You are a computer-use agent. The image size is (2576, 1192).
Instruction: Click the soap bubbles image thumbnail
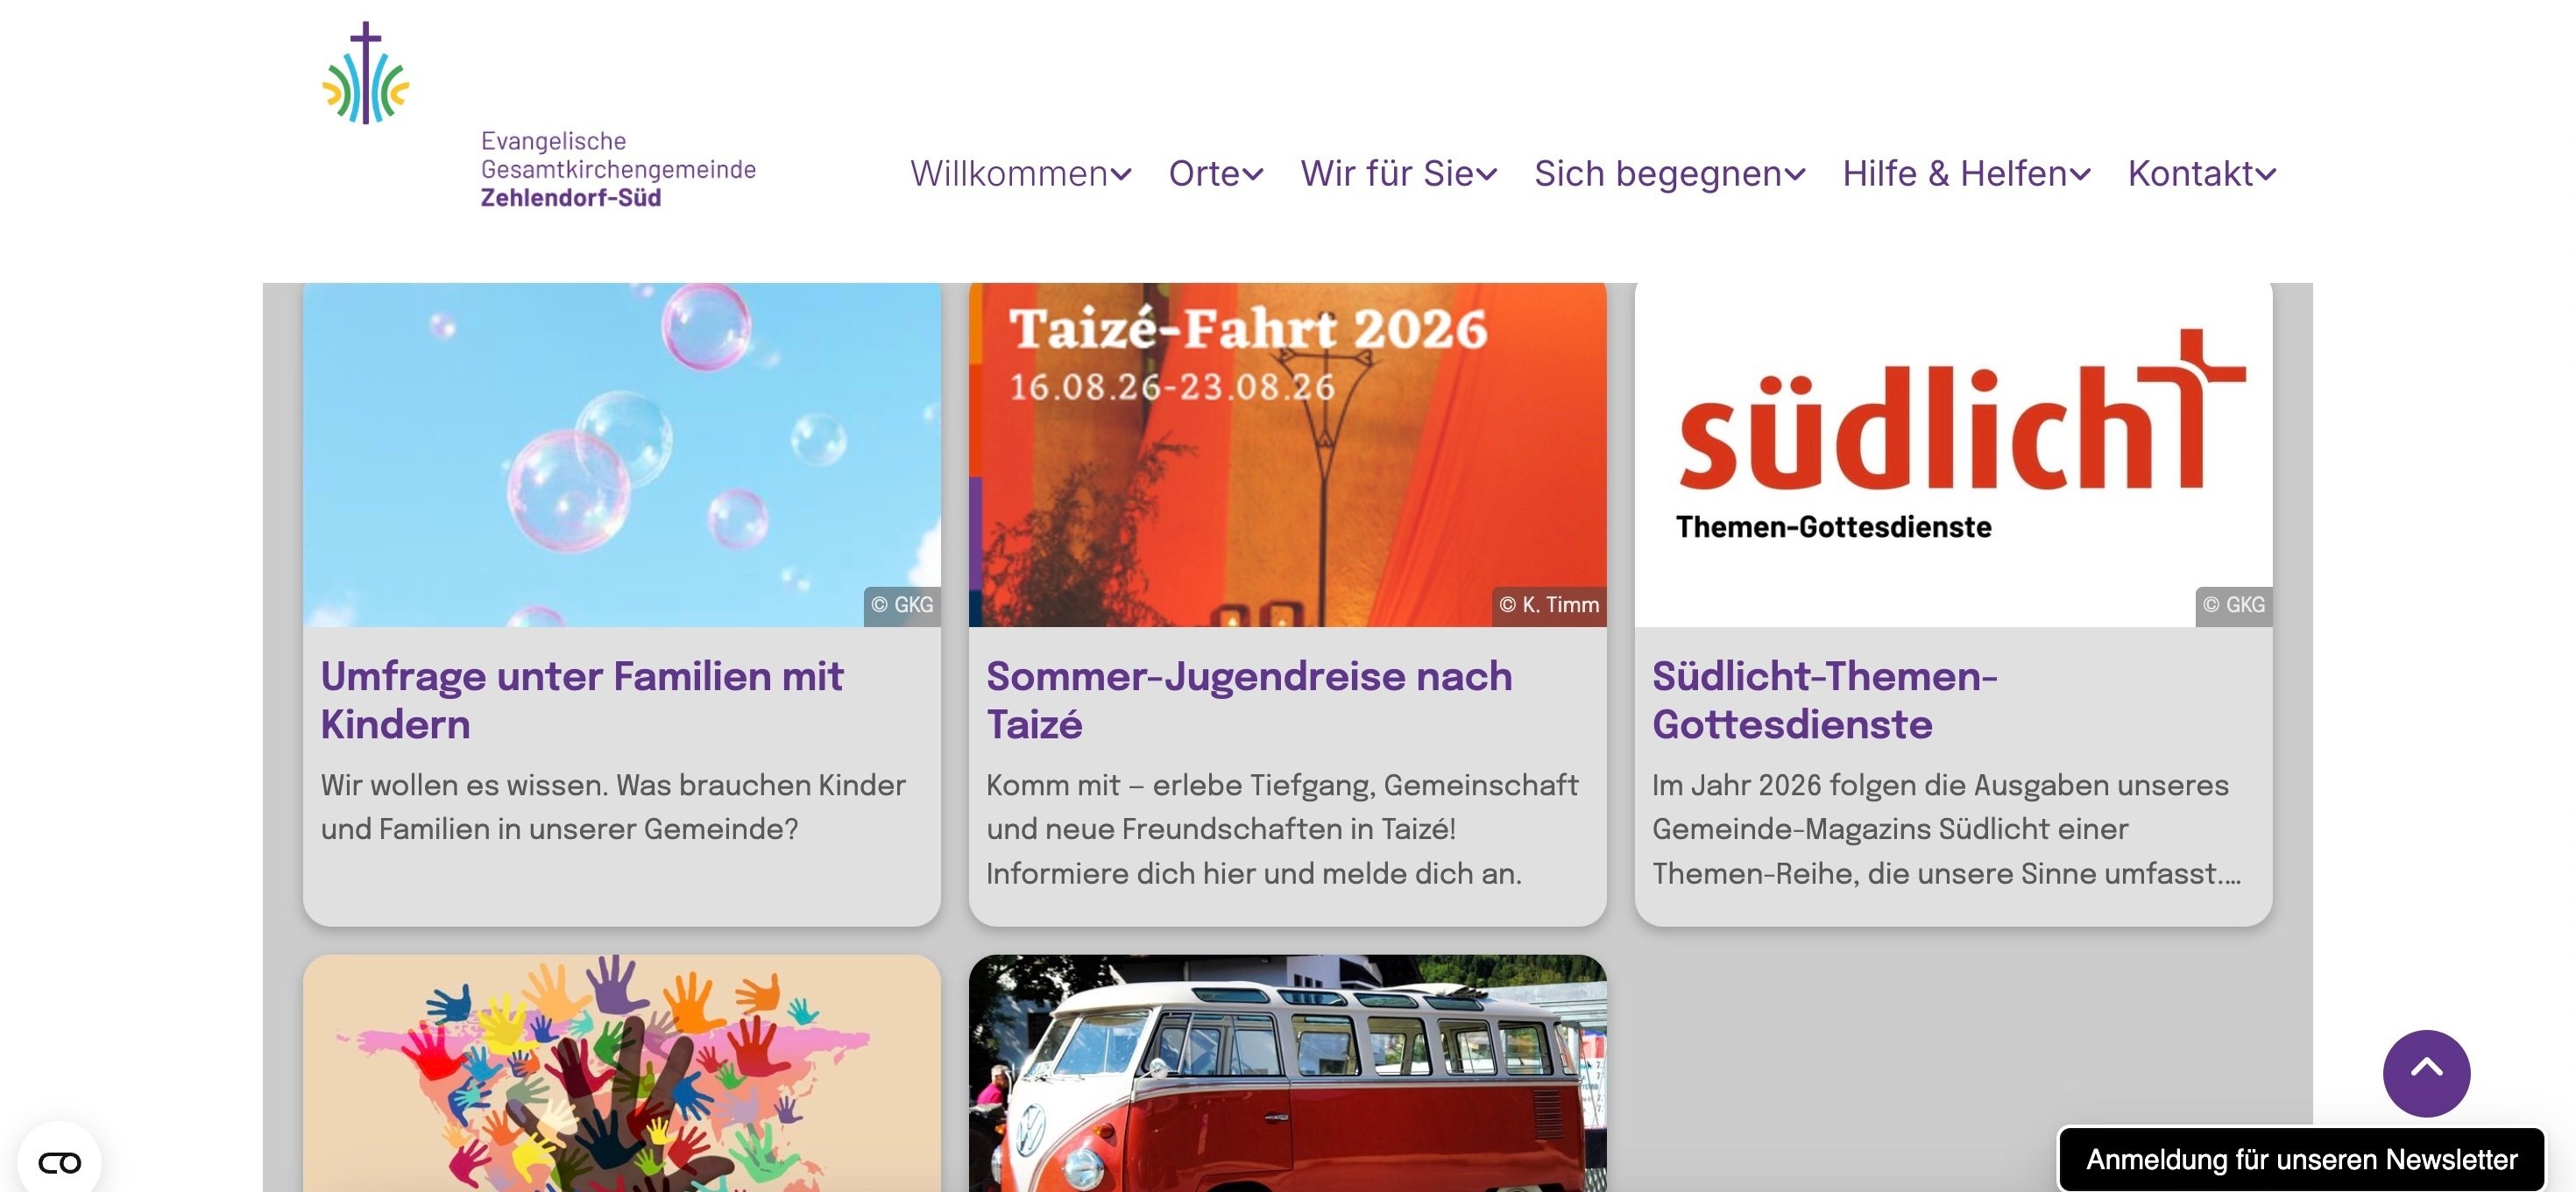[621, 455]
